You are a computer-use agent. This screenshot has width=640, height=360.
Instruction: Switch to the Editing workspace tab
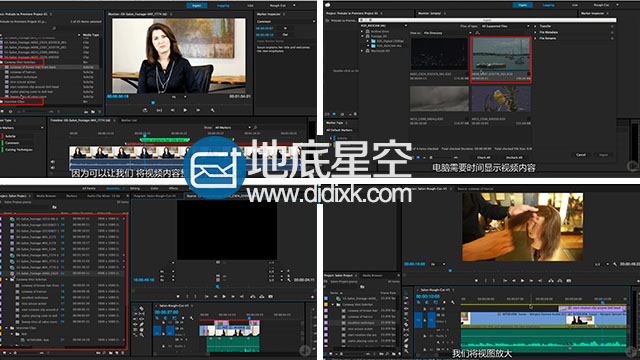(135, 189)
